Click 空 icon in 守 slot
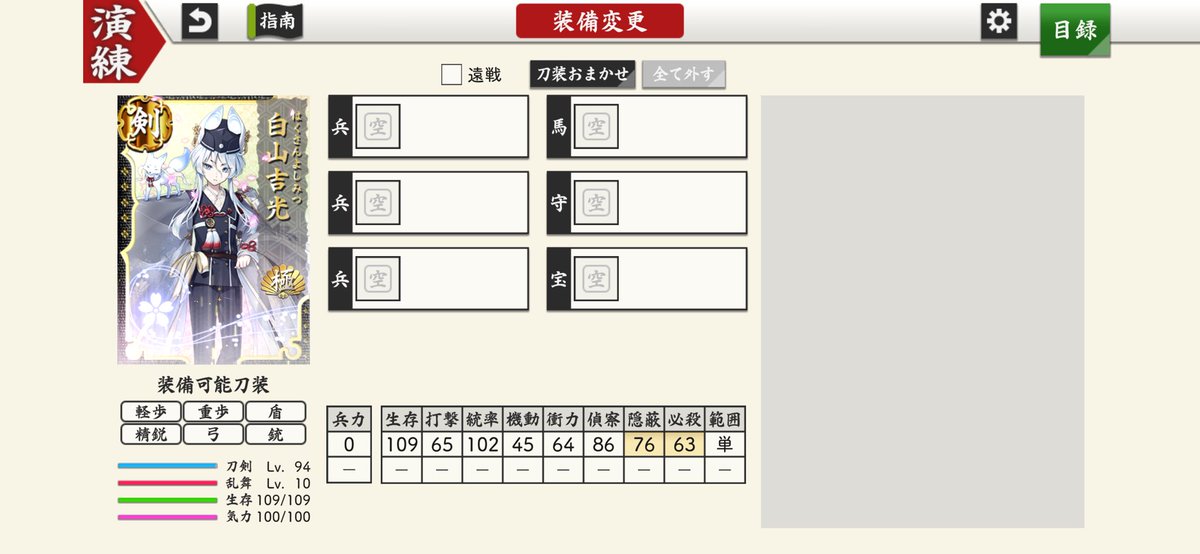The image size is (1200, 554). click(x=596, y=203)
